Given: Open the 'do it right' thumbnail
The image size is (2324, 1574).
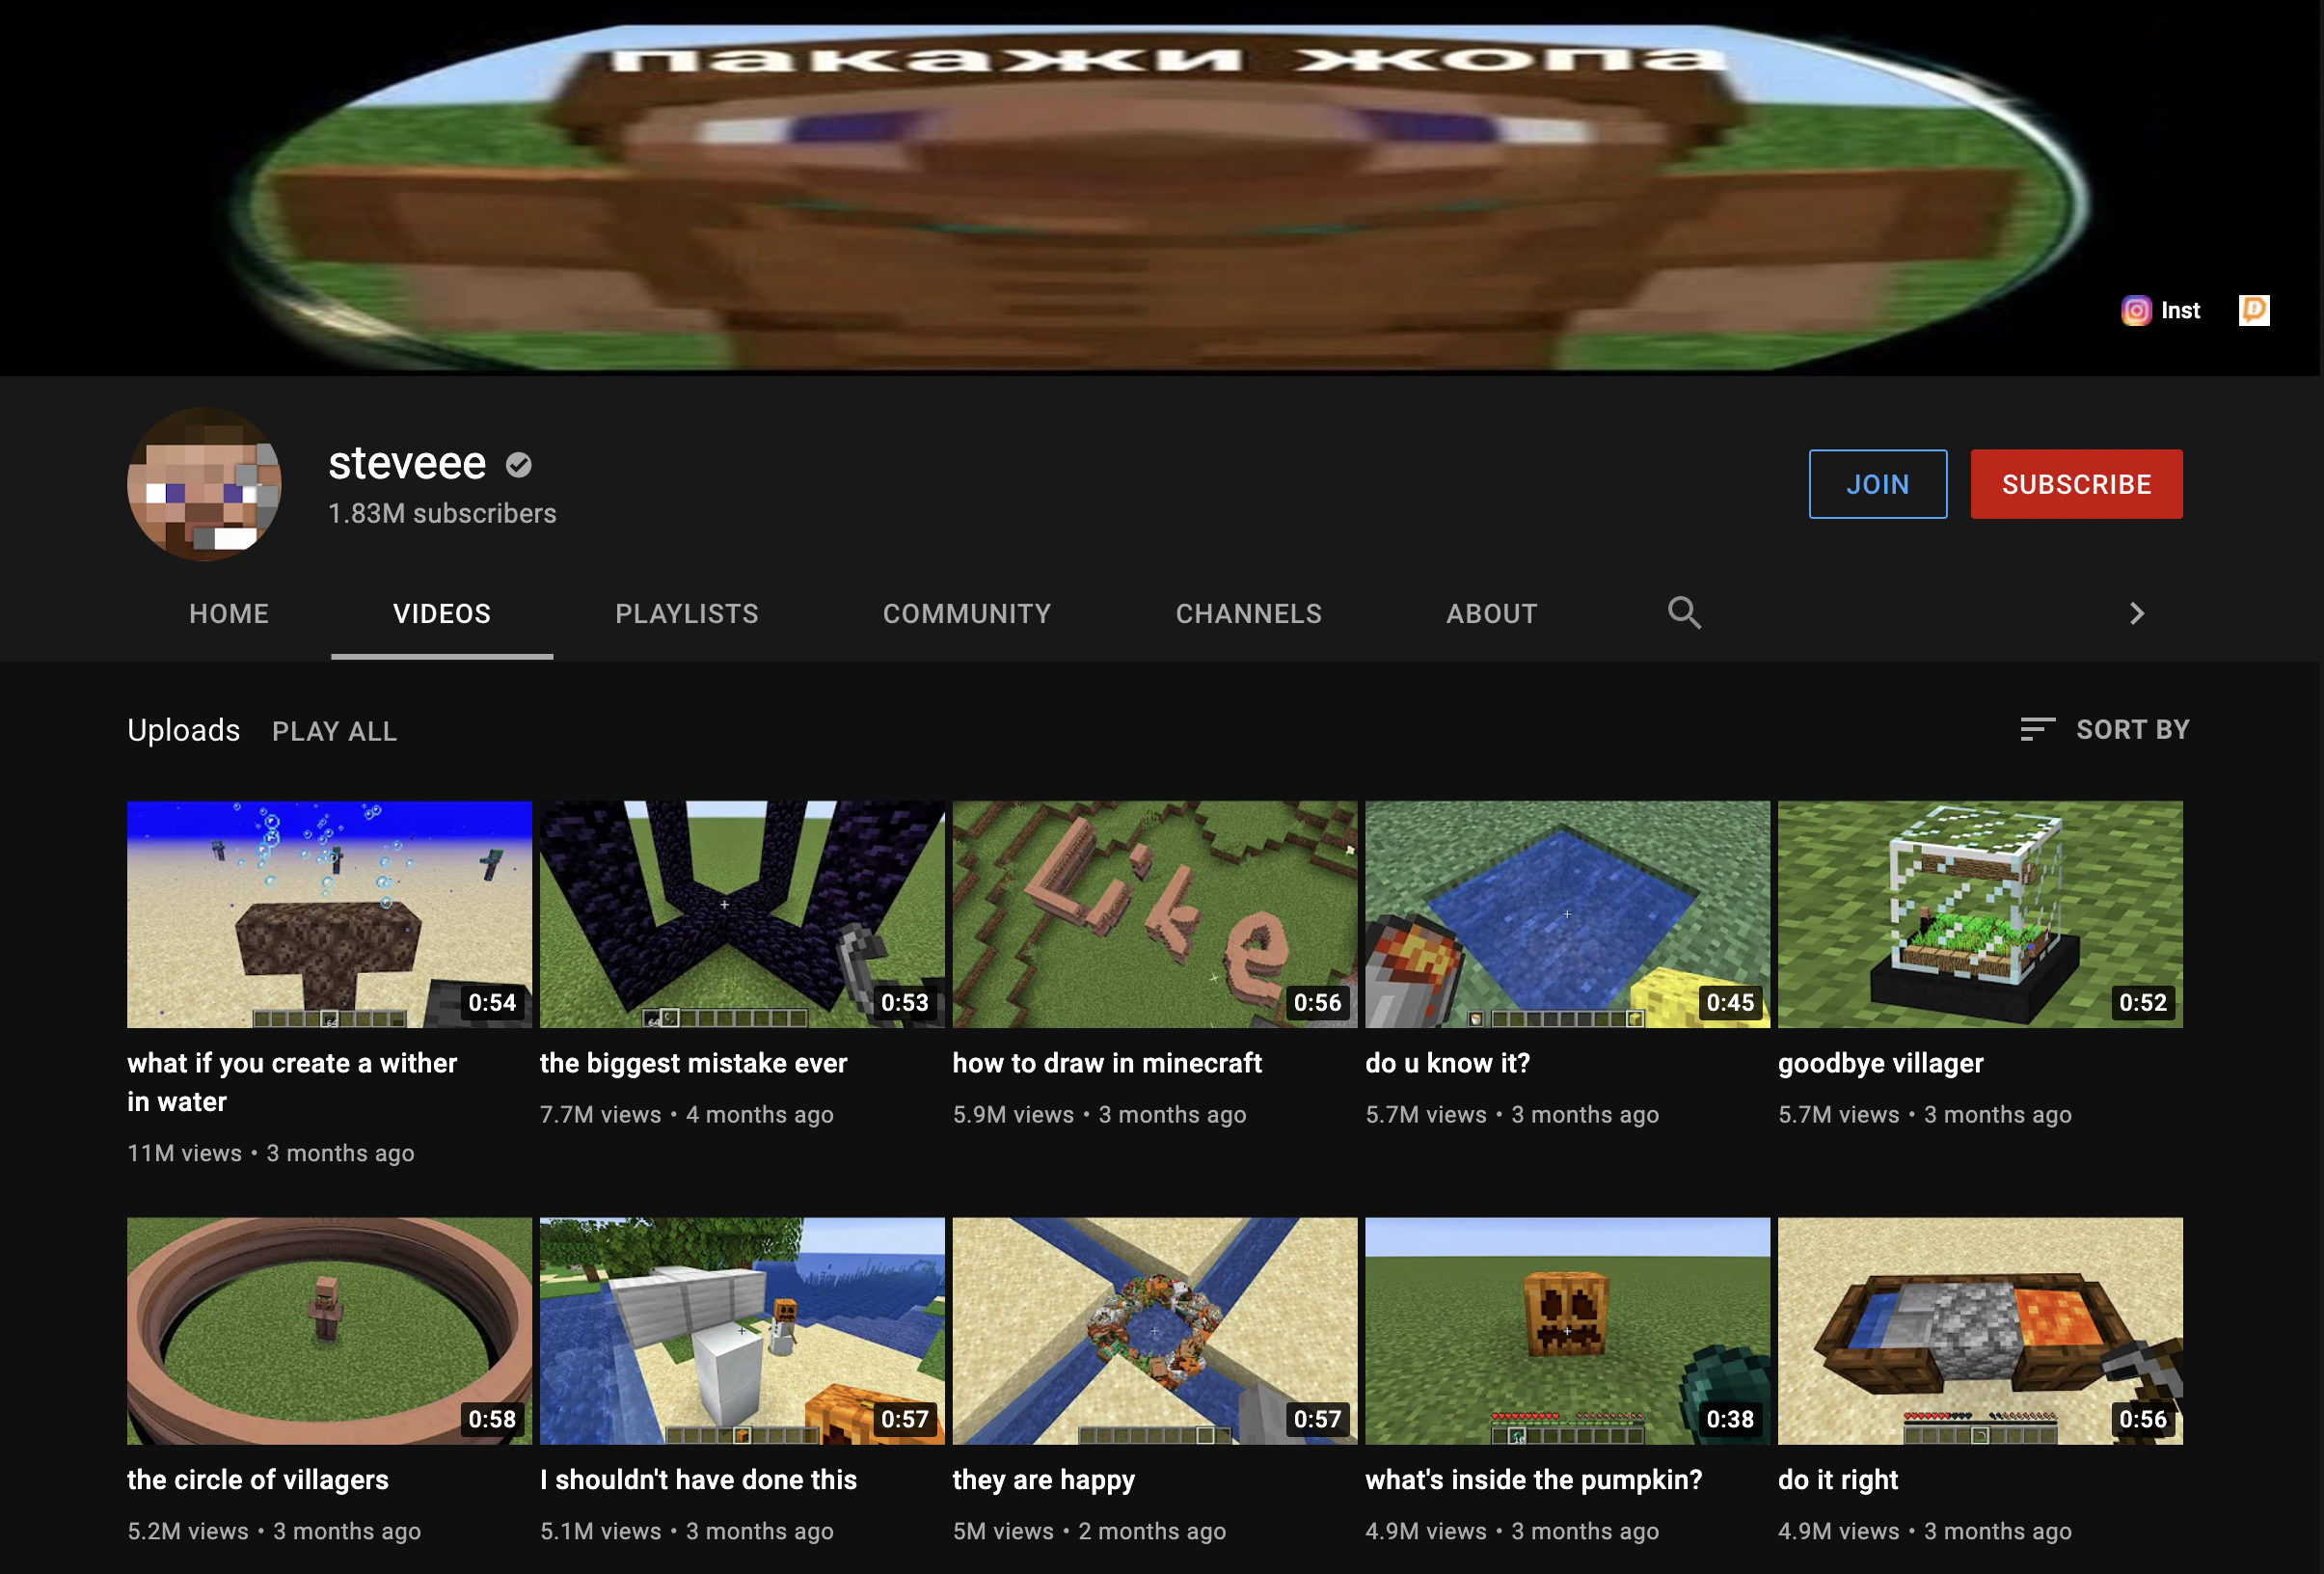Looking at the screenshot, I should pyautogui.click(x=1980, y=1331).
